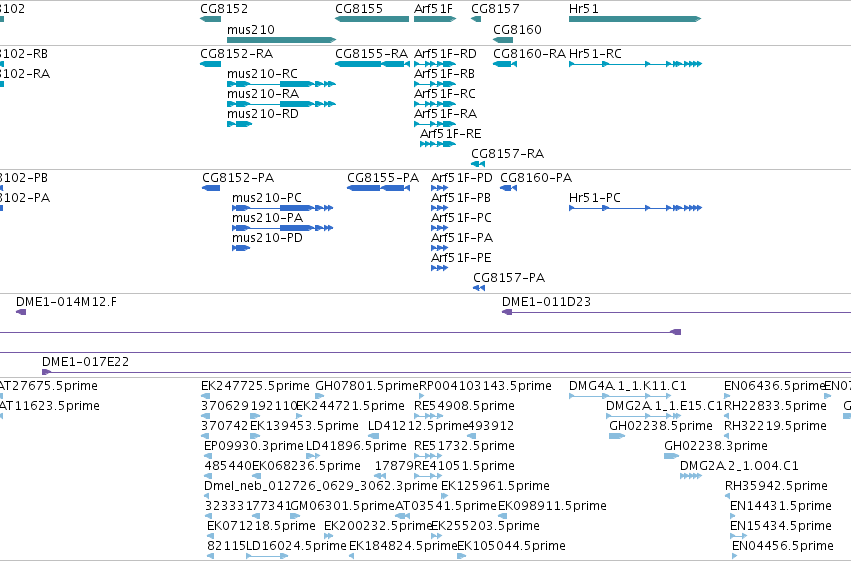Click EST EK098911.5prime
This screenshot has height=561, width=851.
point(503,516)
